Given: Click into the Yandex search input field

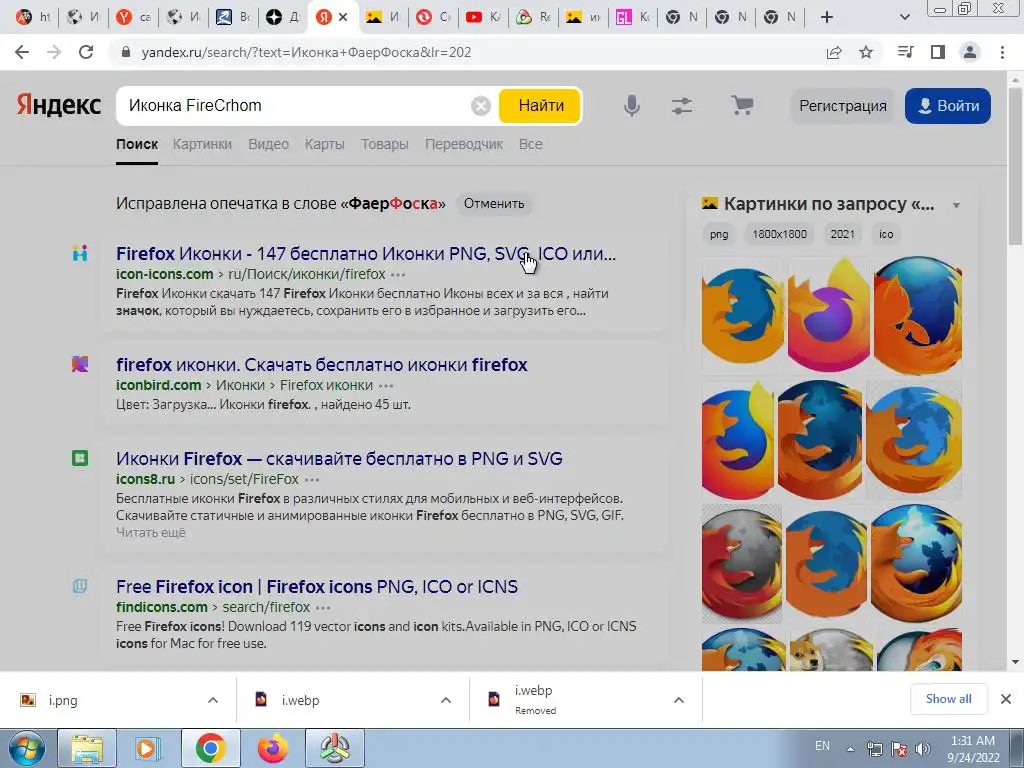Looking at the screenshot, I should click(x=297, y=106).
